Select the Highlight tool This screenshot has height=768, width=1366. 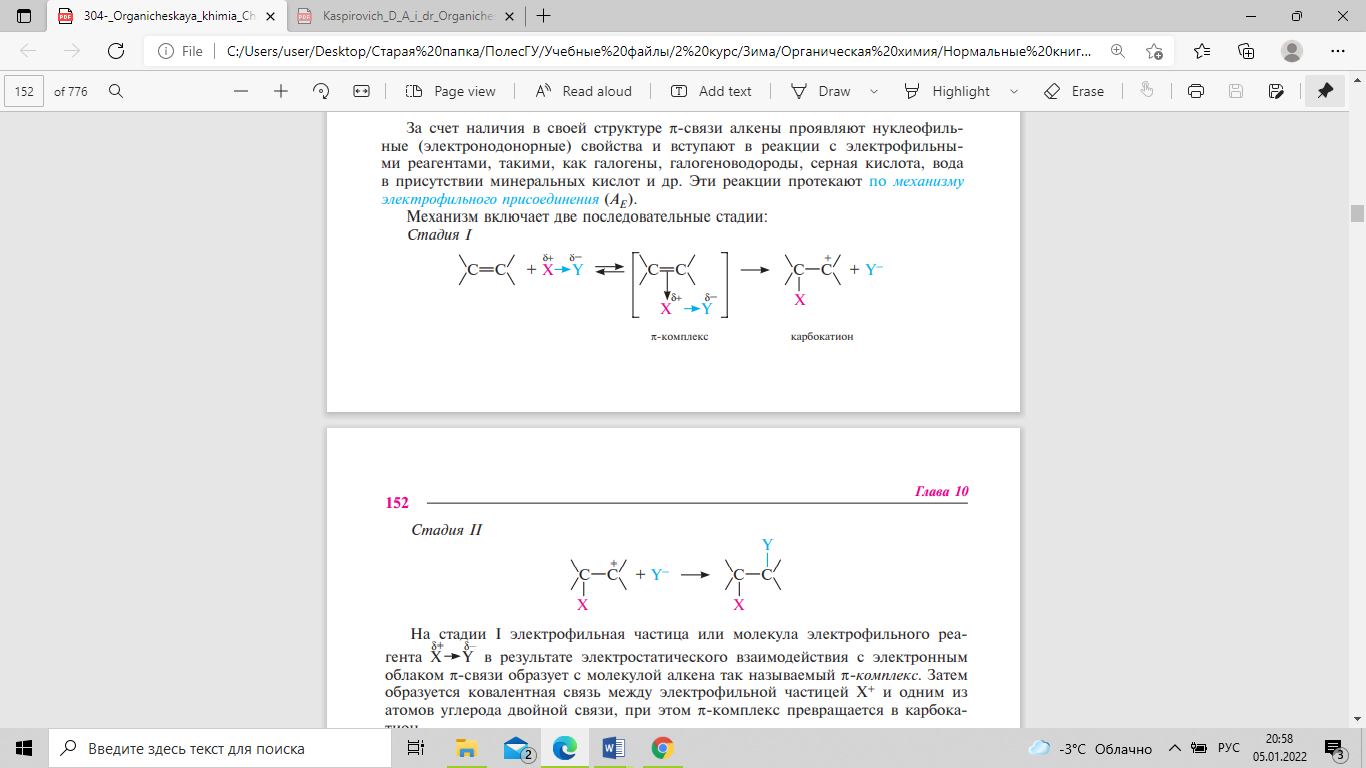pyautogui.click(x=947, y=91)
